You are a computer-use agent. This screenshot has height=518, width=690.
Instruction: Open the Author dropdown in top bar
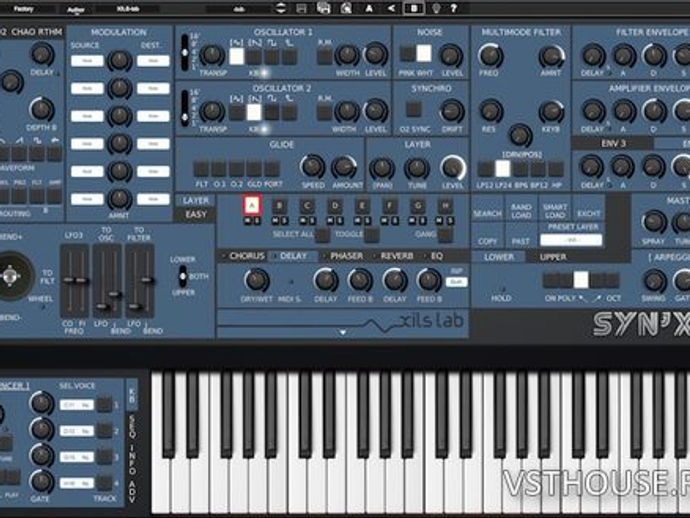(x=76, y=9)
